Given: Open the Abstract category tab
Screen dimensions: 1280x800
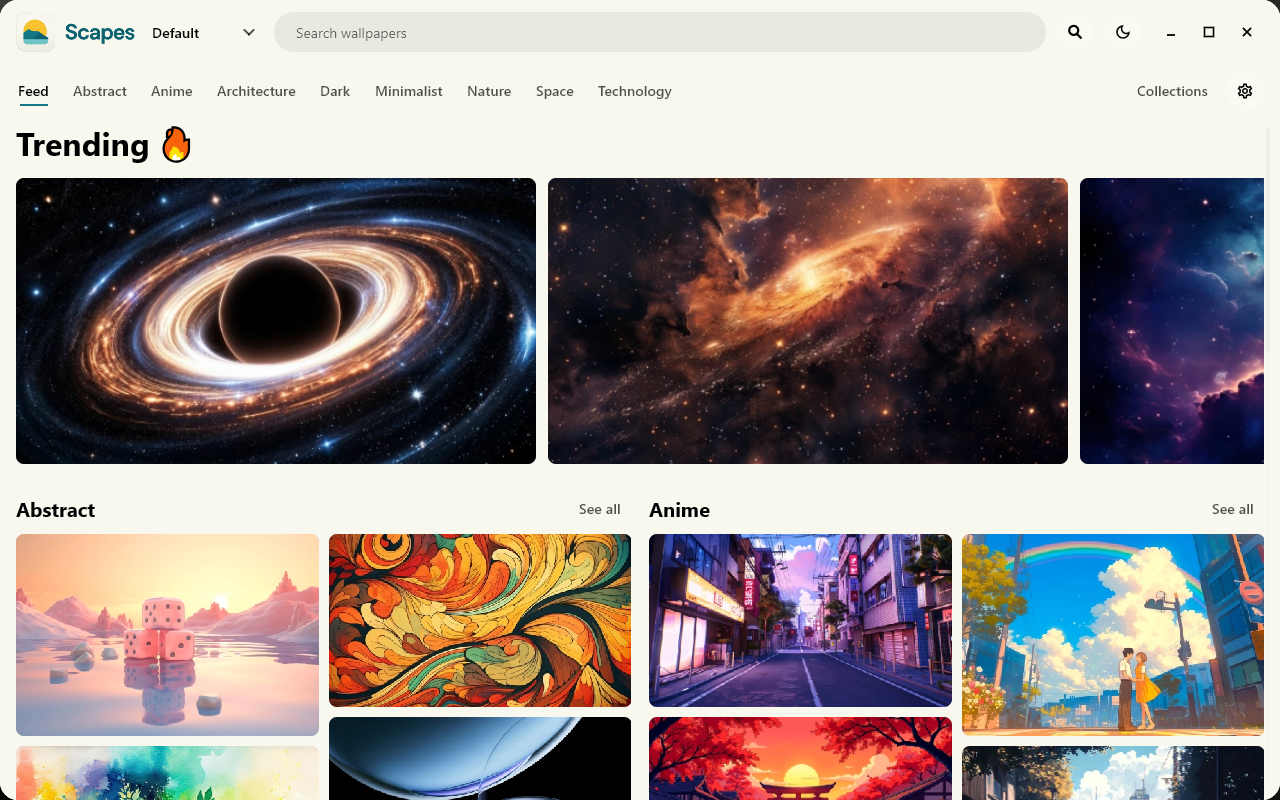Looking at the screenshot, I should point(100,91).
